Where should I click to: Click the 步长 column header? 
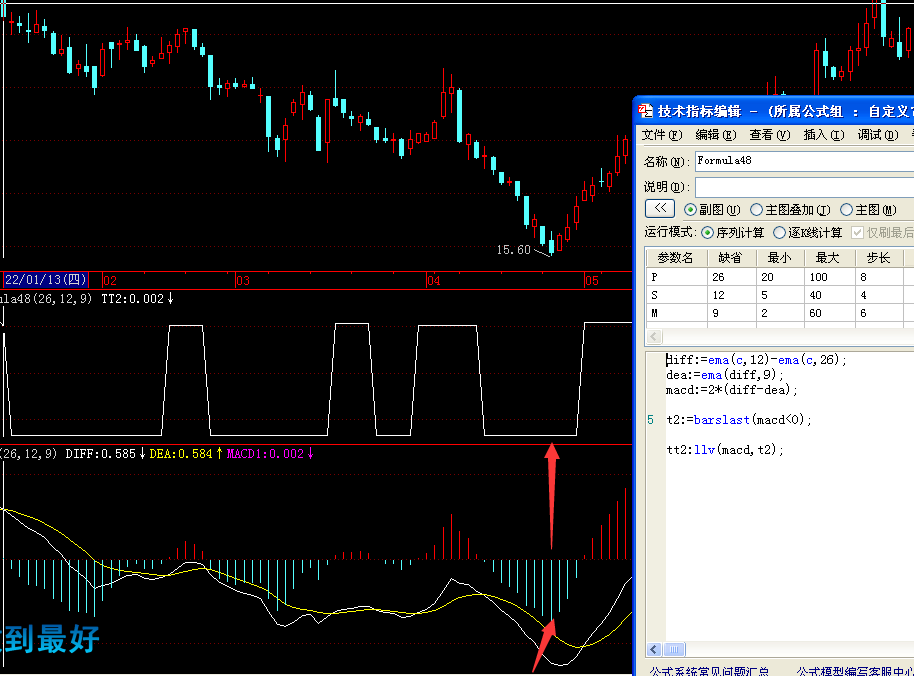click(879, 258)
